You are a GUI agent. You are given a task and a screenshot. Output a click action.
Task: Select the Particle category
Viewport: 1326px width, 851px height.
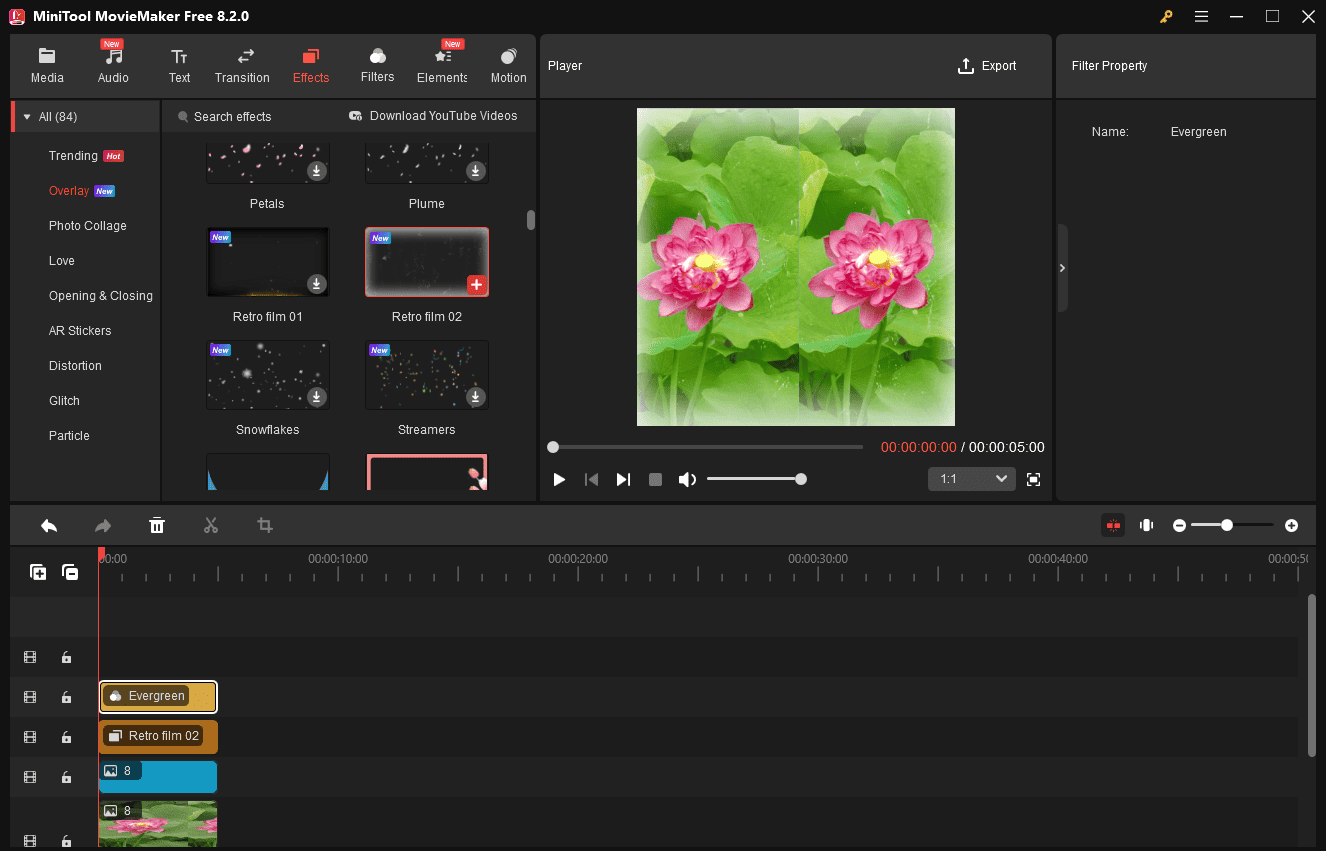(x=69, y=436)
